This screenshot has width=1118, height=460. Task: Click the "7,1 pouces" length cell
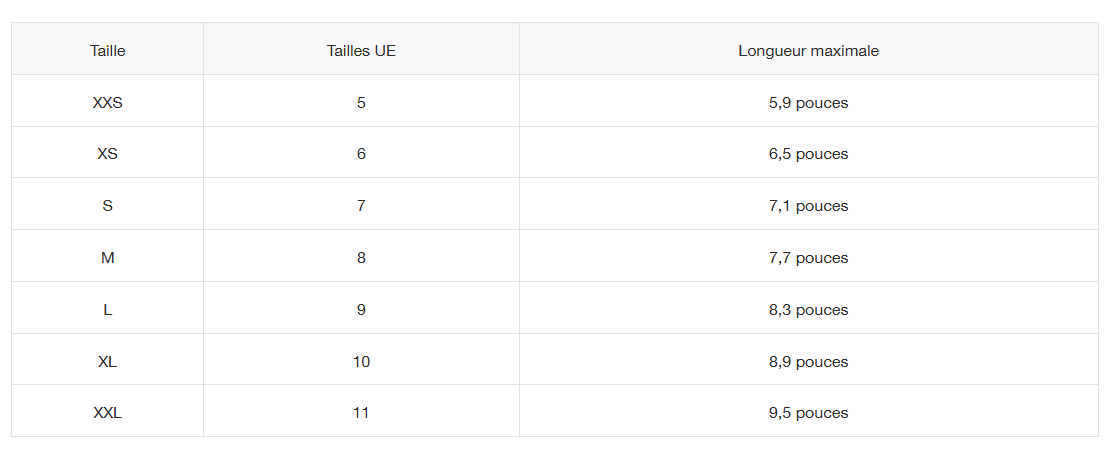[x=808, y=206]
